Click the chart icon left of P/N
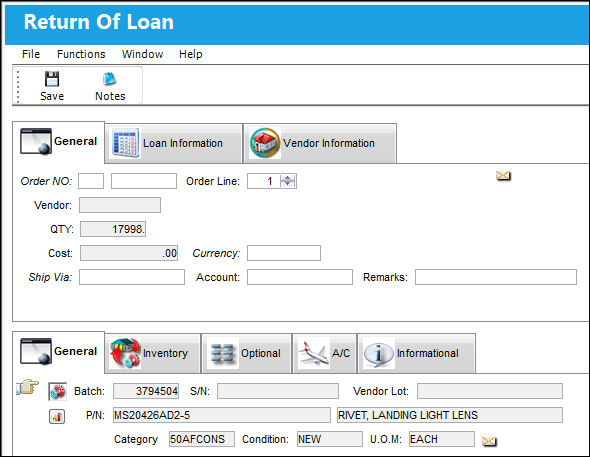The image size is (590, 457). (x=57, y=416)
